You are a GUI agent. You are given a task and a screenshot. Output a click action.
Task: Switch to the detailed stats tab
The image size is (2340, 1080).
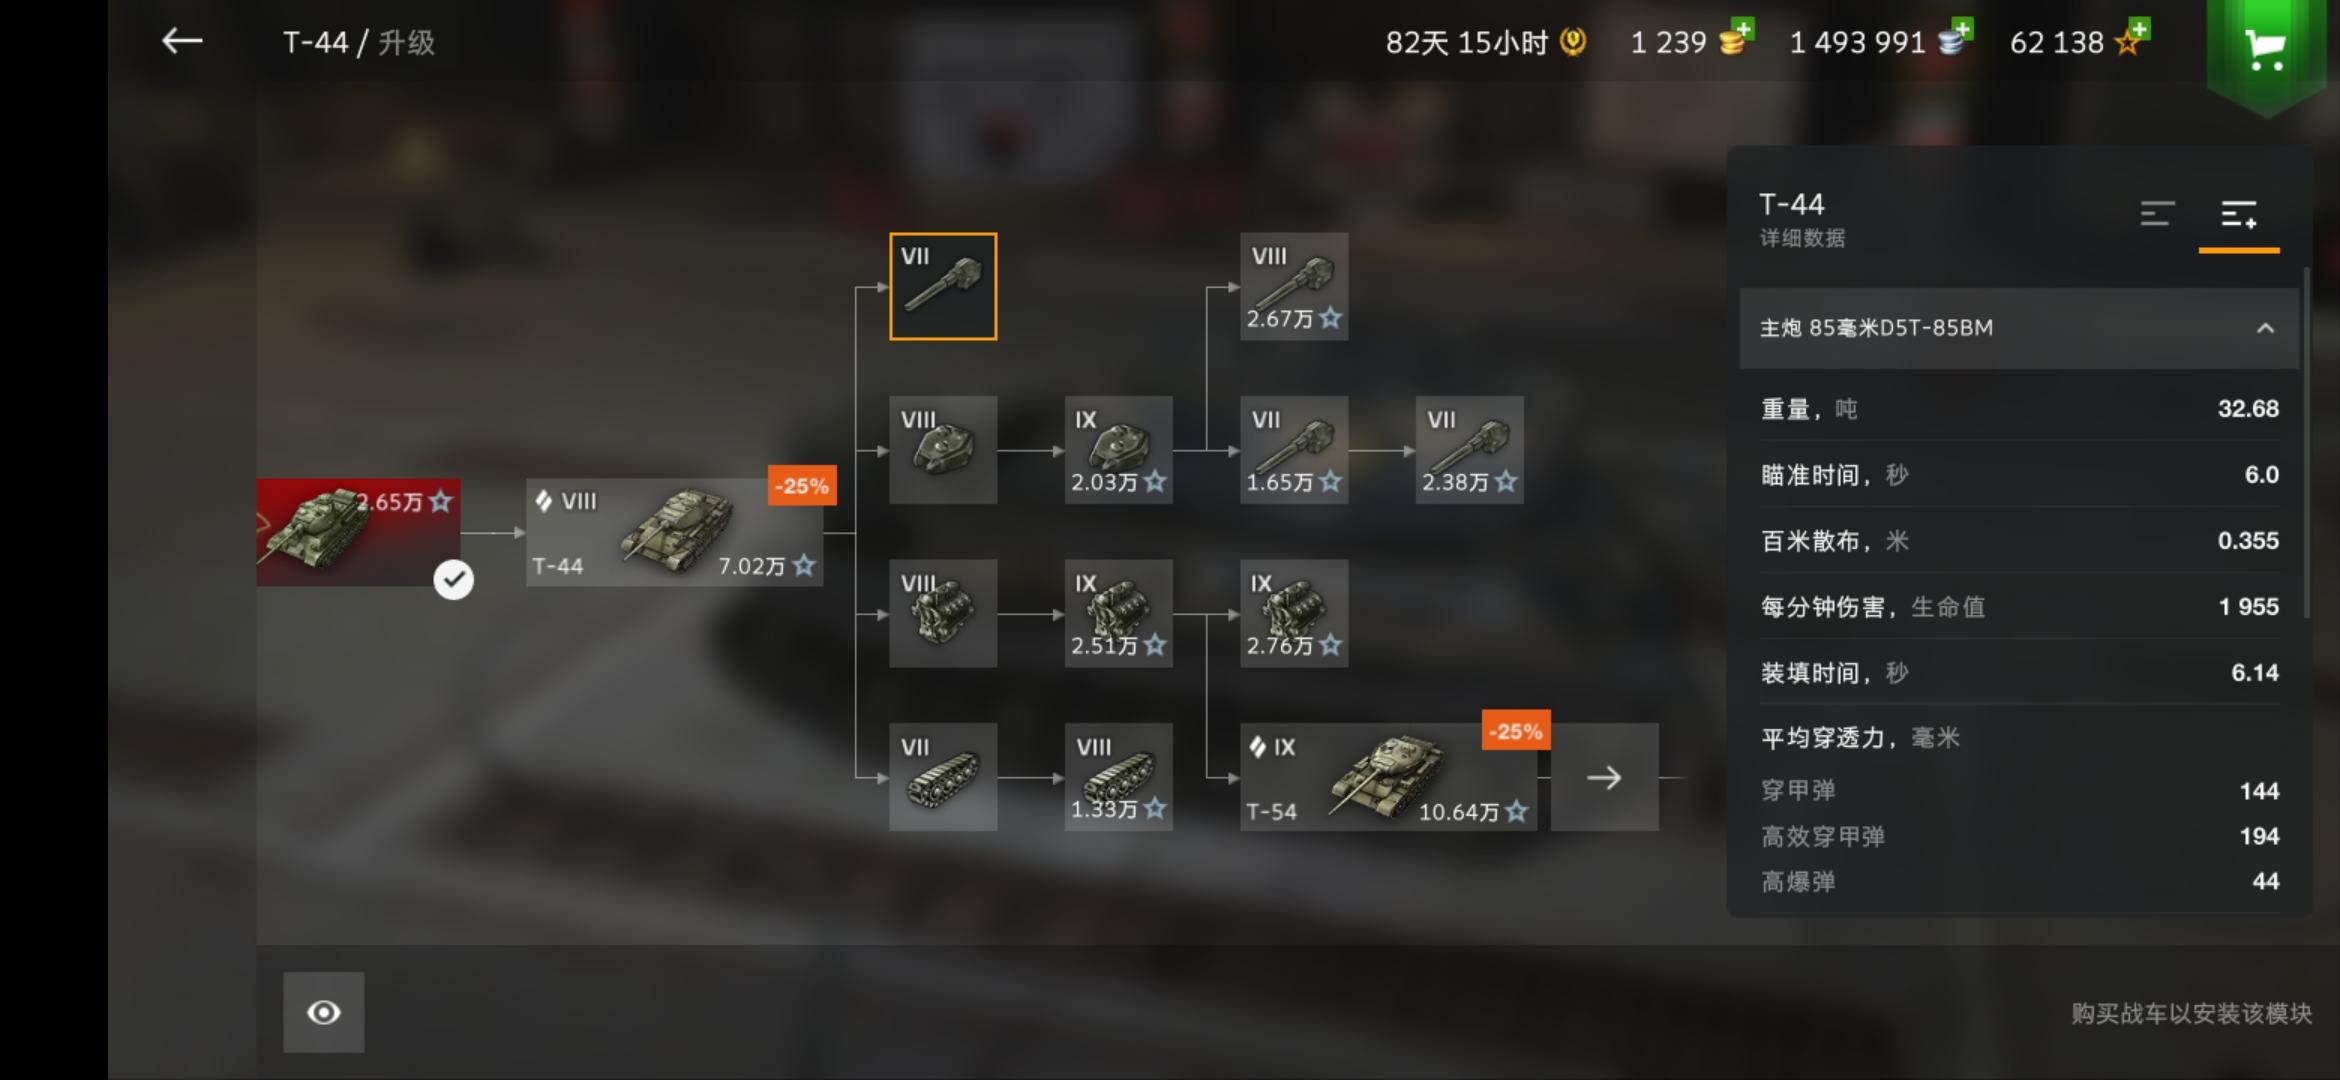click(2239, 216)
